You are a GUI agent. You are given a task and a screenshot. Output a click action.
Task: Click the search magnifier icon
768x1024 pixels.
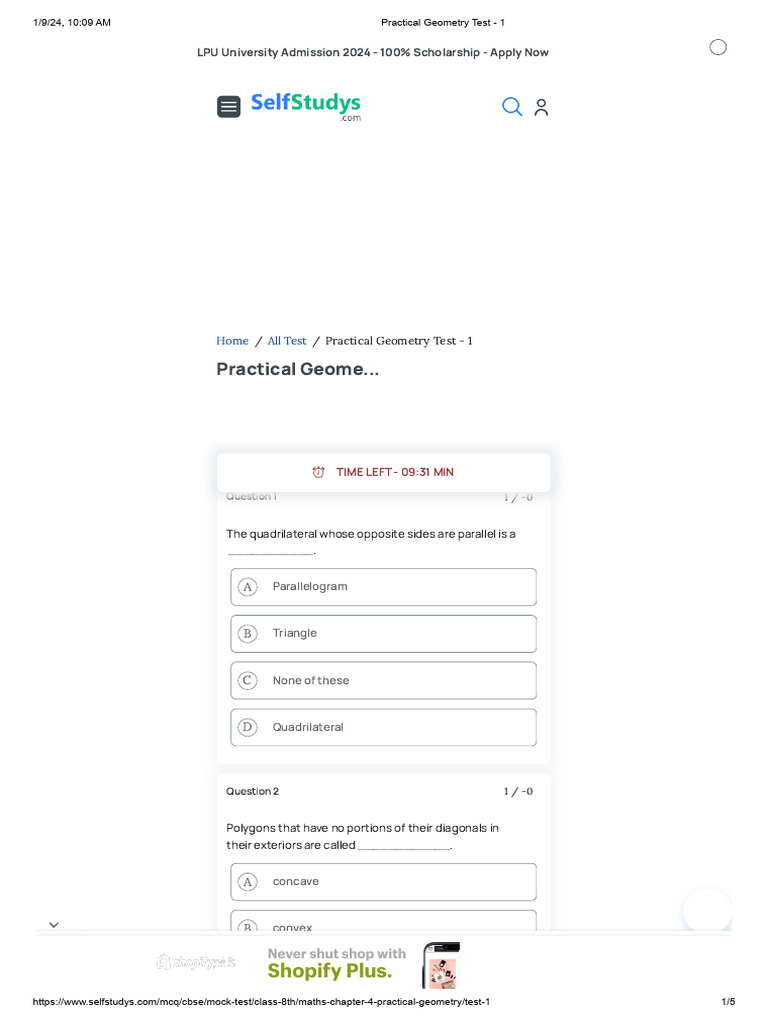(512, 107)
